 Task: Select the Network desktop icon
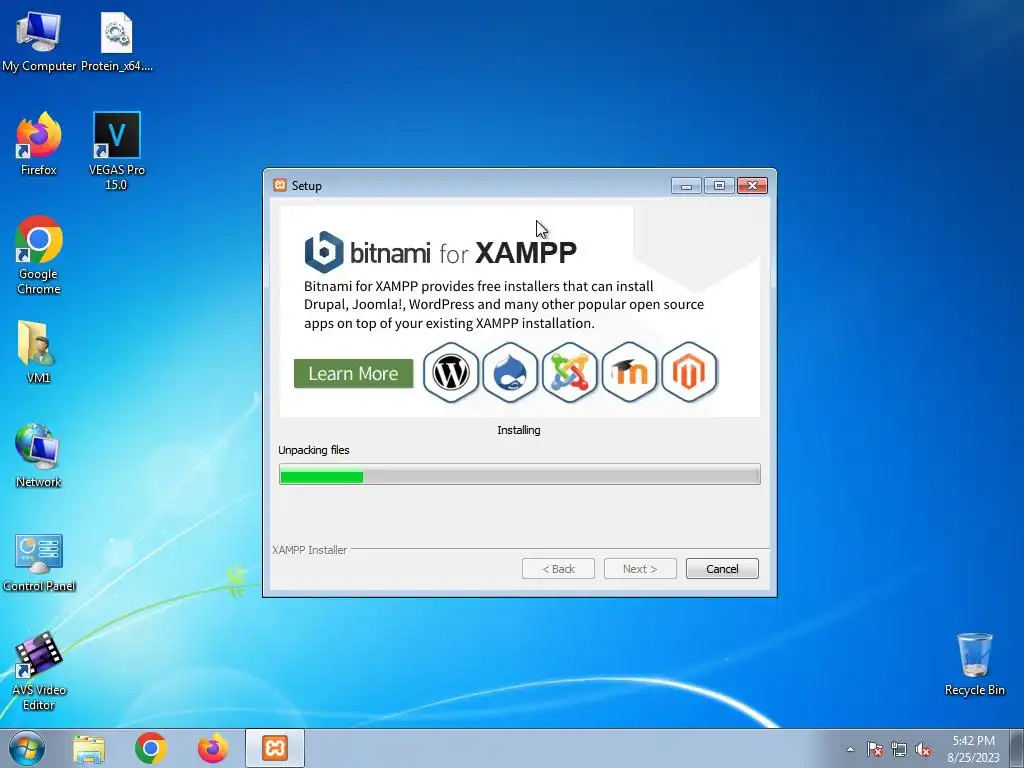click(39, 456)
